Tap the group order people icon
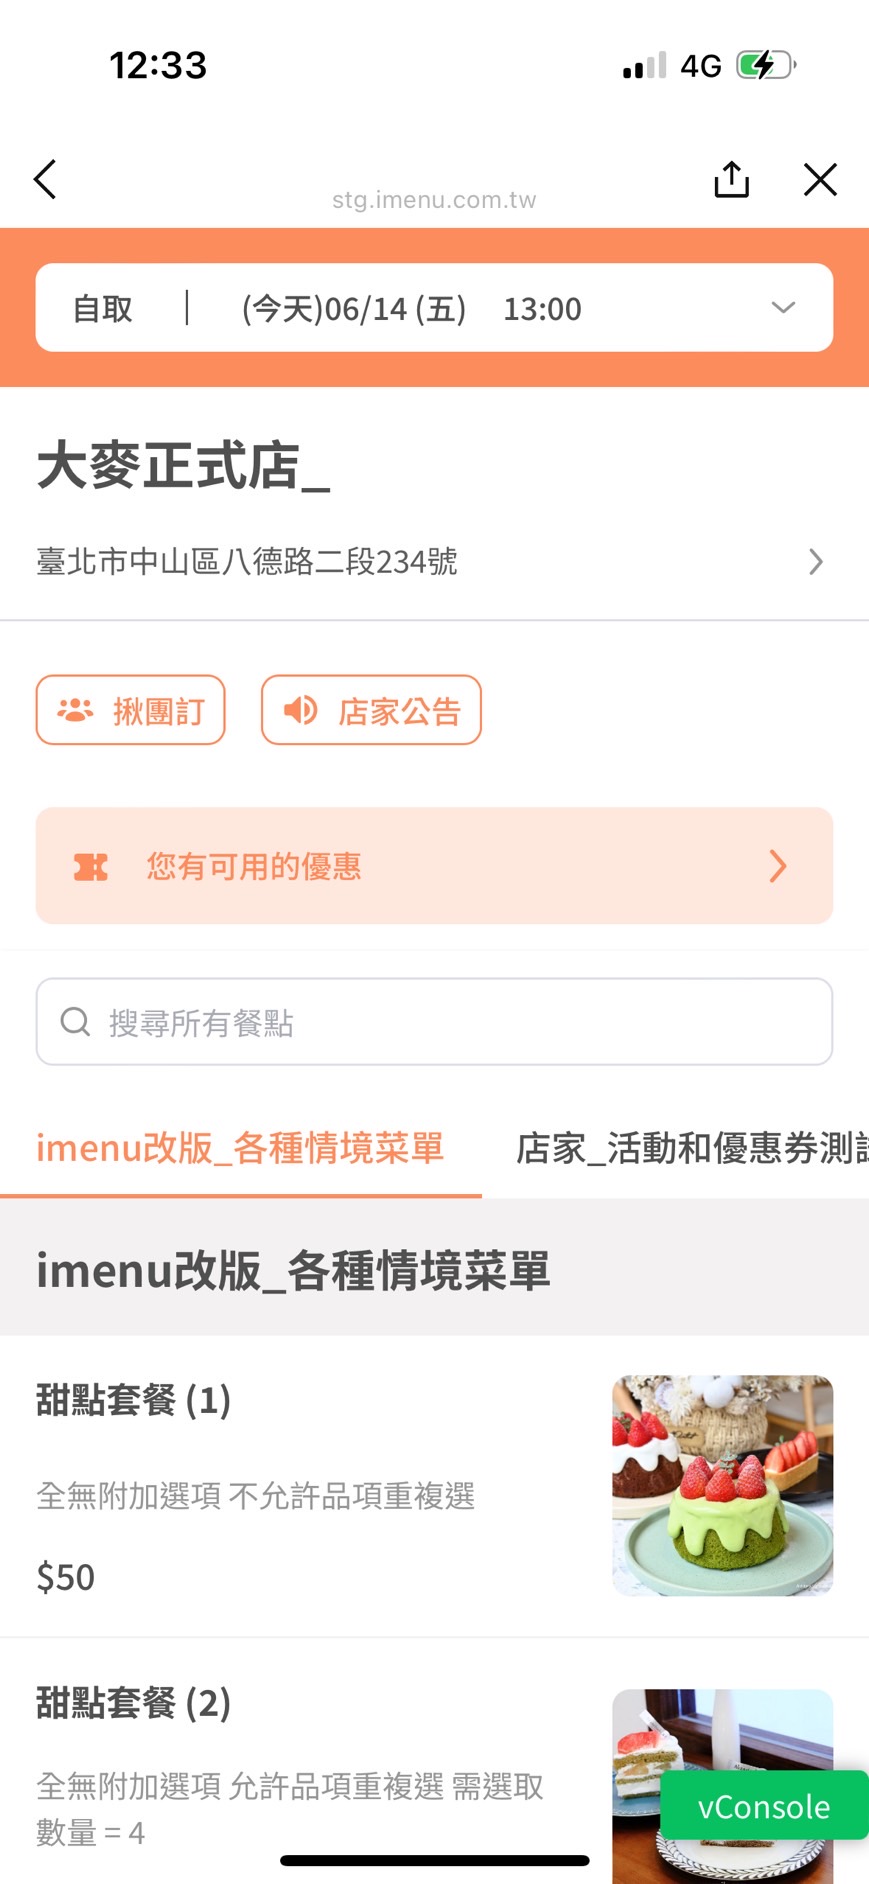Viewport: 869px width, 1884px height. [75, 710]
